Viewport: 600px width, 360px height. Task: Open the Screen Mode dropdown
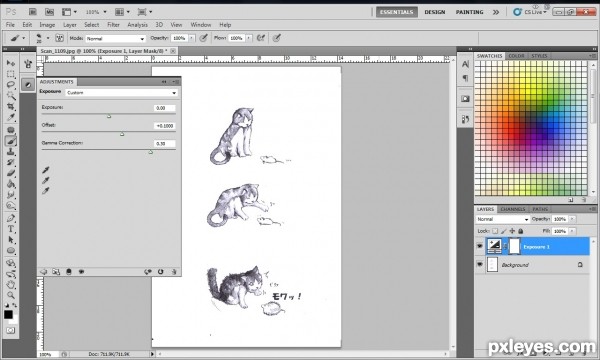145,12
